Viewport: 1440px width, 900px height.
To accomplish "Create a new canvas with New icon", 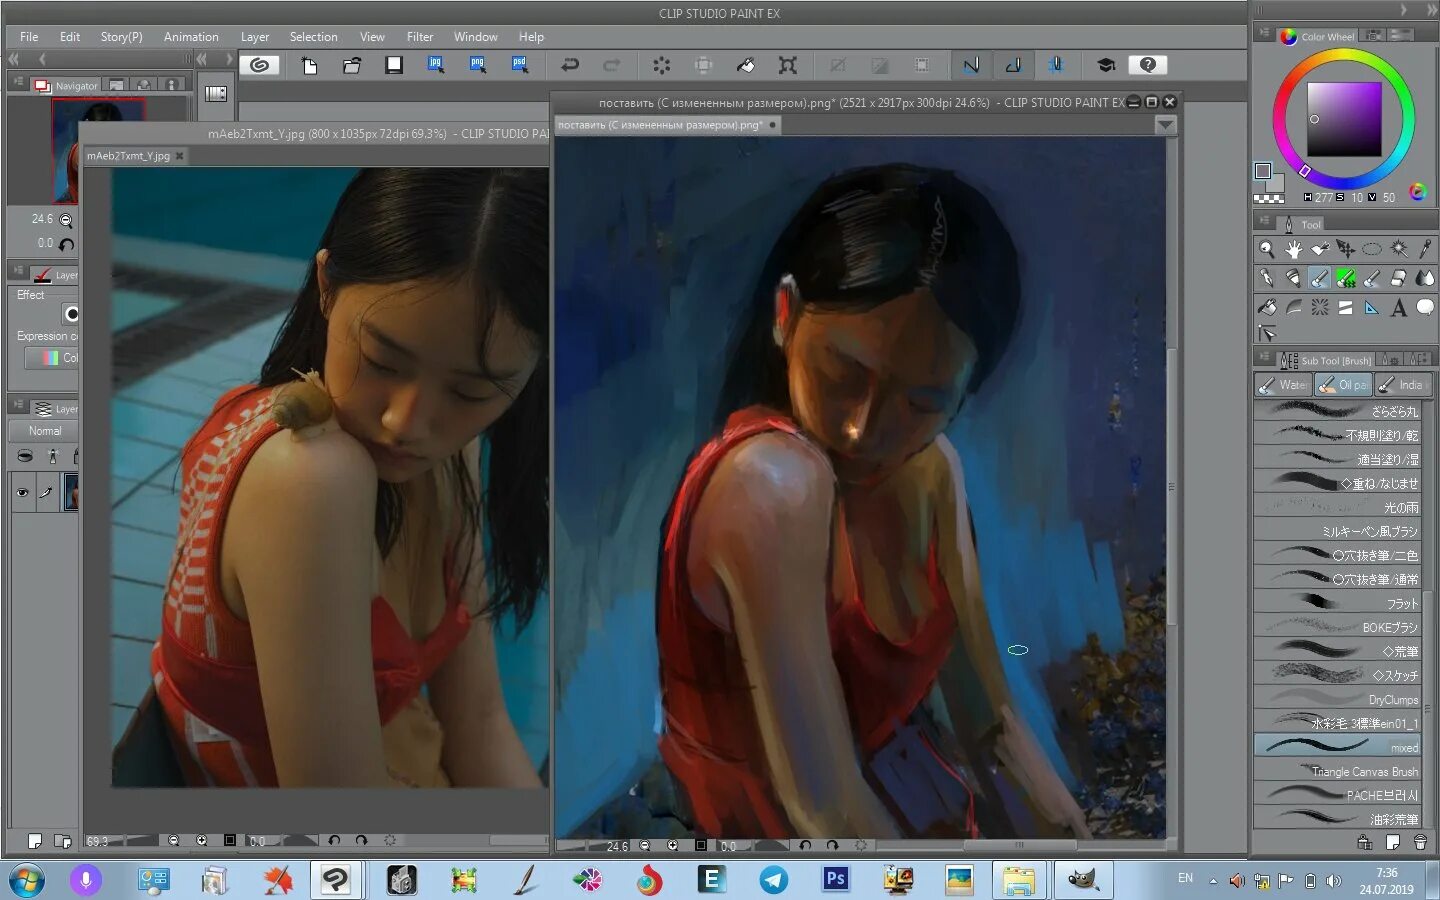I will 309,65.
